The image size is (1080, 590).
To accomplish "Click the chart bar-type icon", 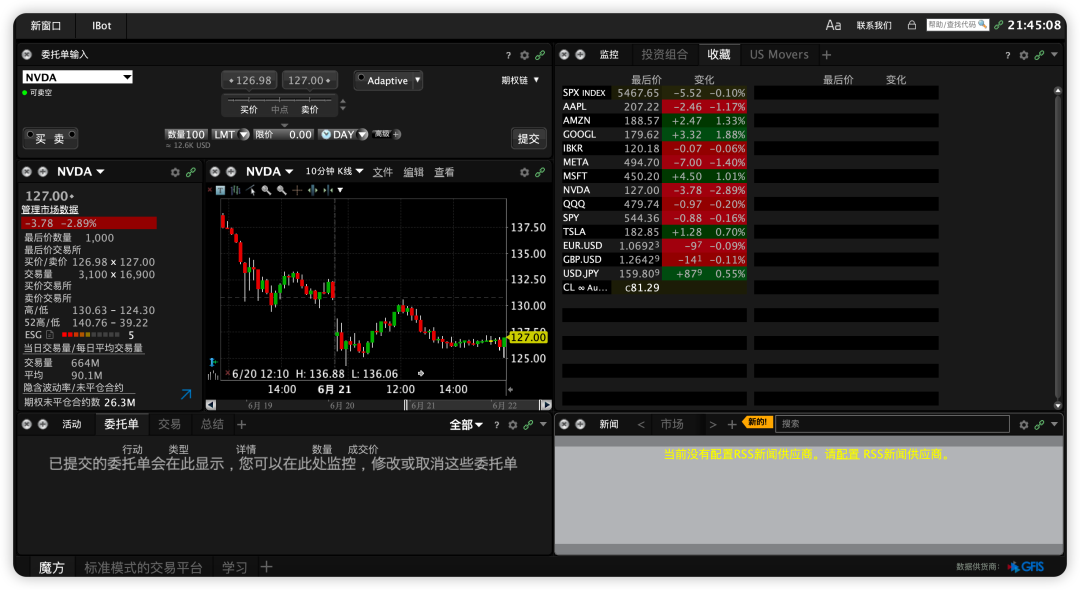I will click(x=236, y=190).
